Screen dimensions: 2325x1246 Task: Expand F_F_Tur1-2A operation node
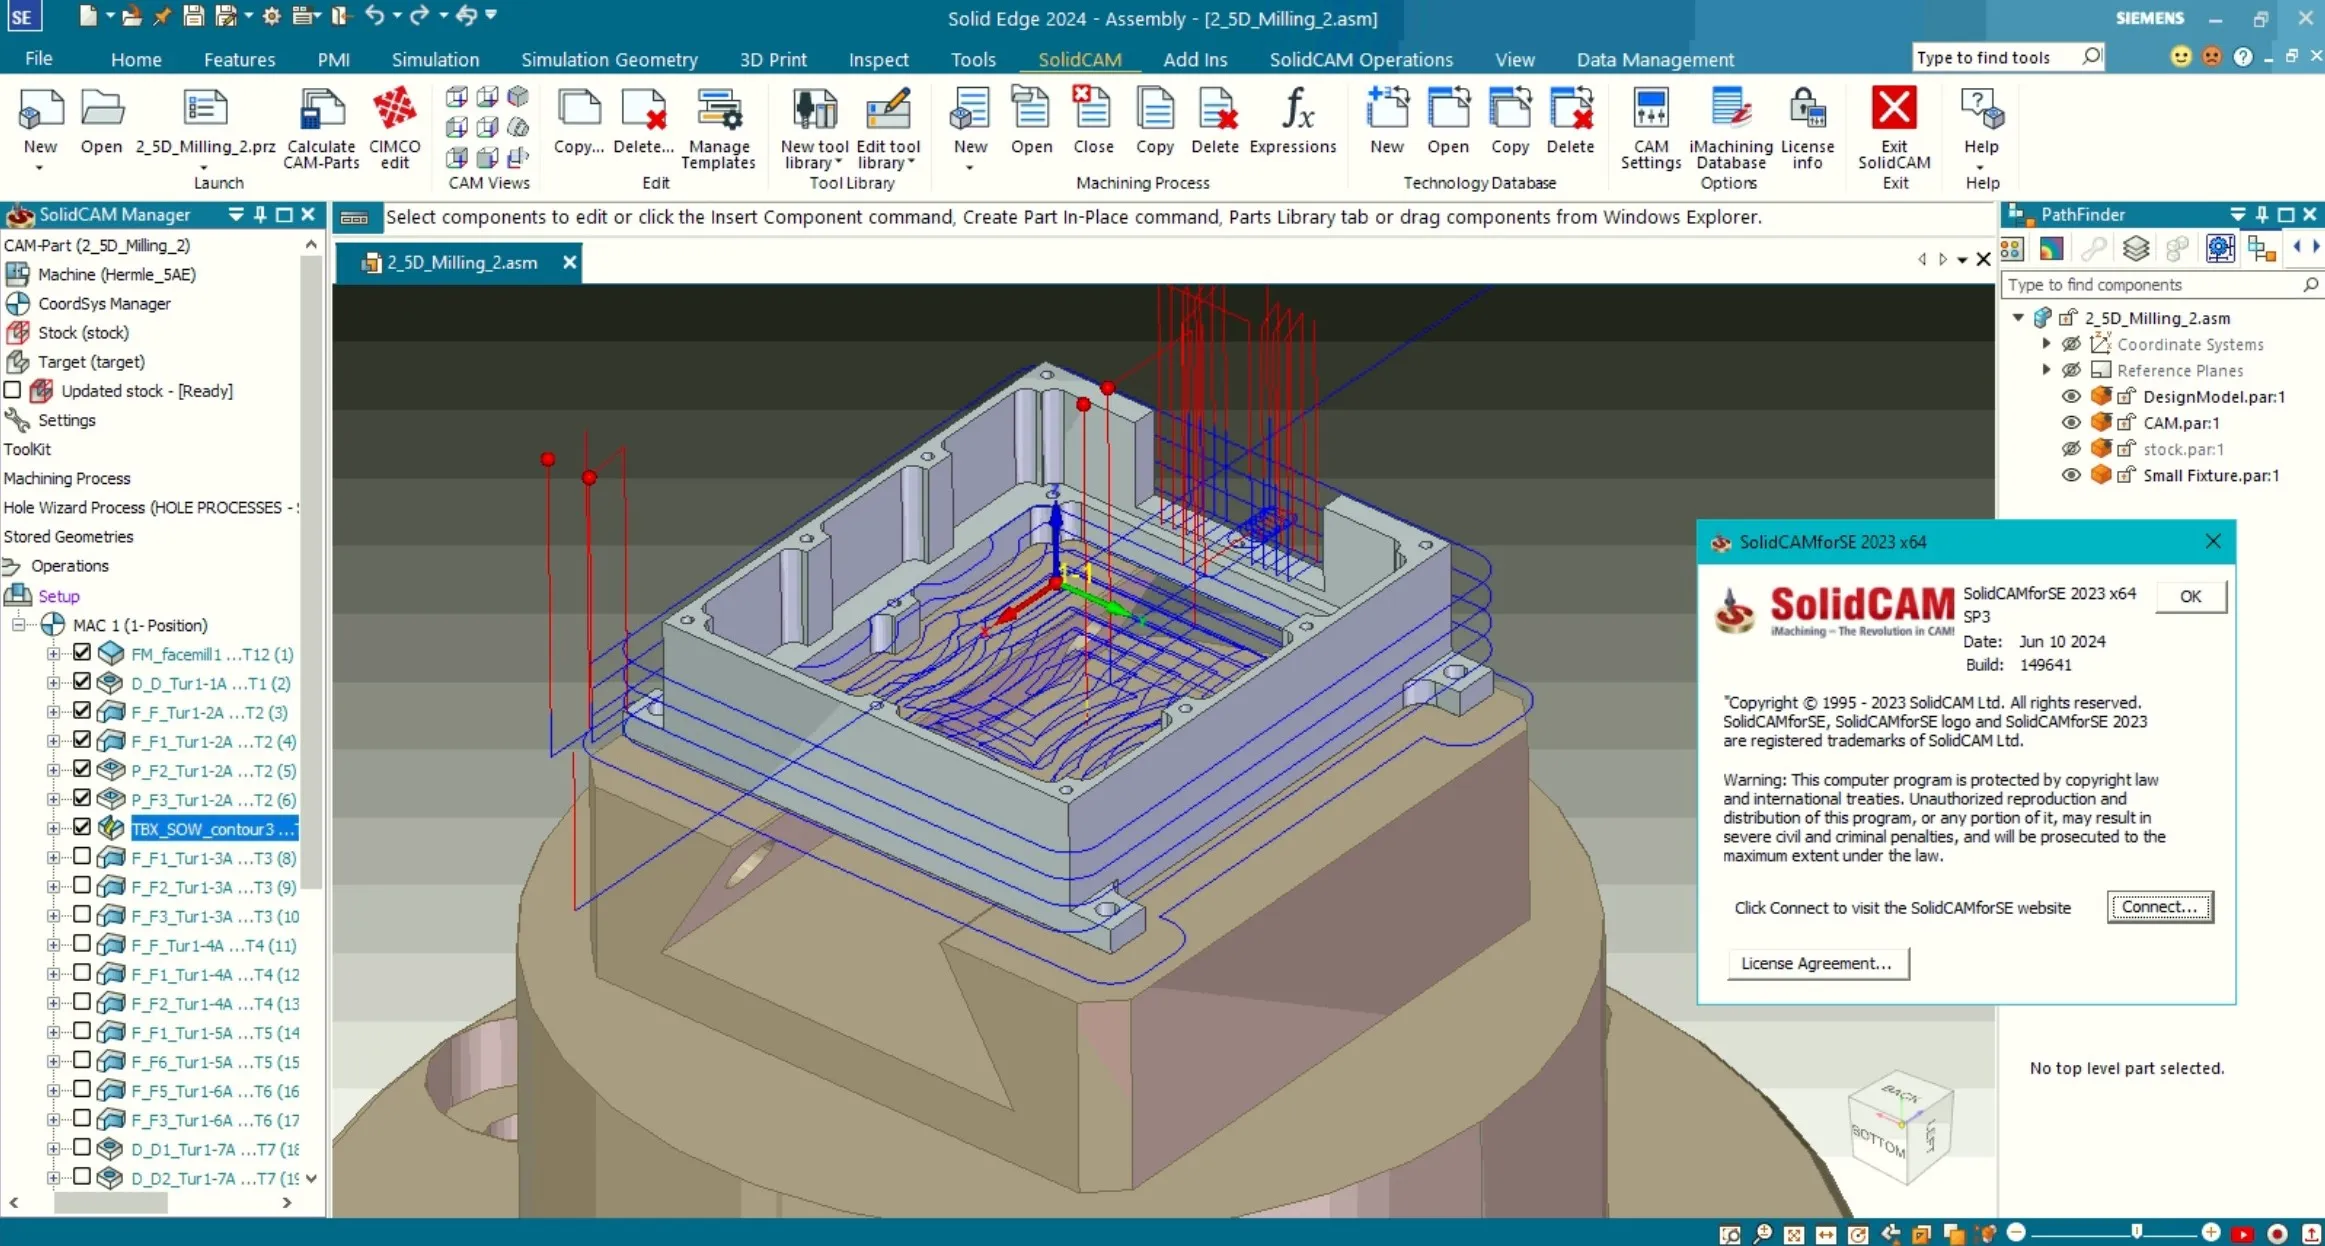pos(53,712)
